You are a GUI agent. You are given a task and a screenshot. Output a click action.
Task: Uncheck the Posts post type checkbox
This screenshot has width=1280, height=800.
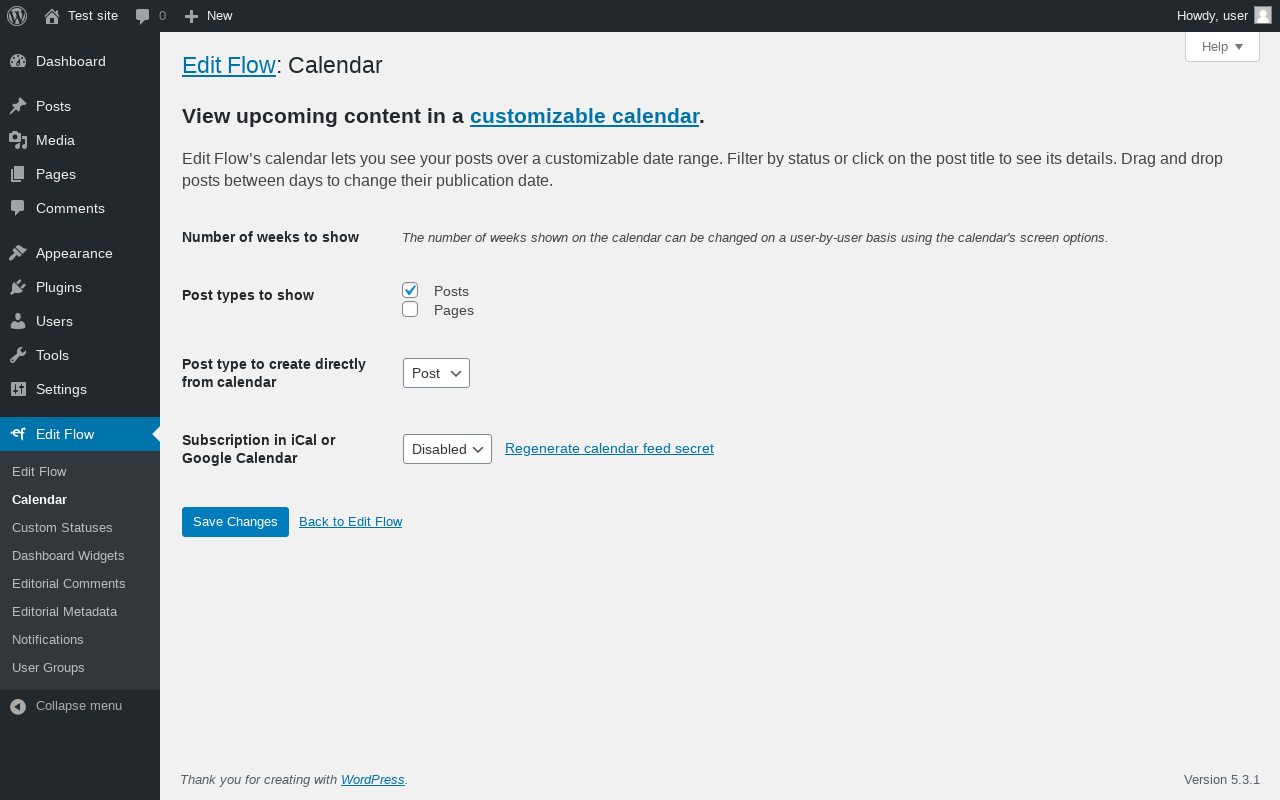(410, 290)
